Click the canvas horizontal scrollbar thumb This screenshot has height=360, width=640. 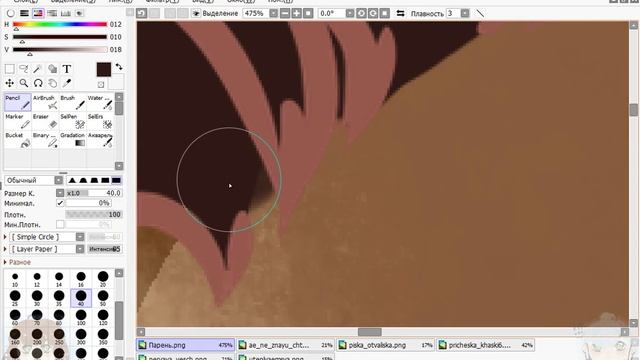[370, 332]
